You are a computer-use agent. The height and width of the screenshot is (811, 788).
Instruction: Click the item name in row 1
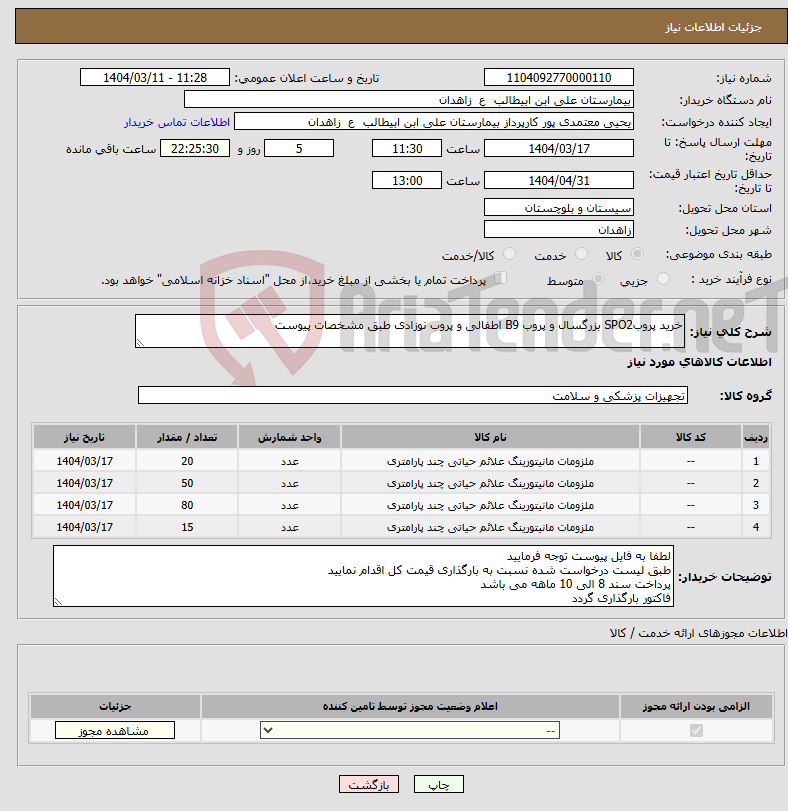coord(490,461)
